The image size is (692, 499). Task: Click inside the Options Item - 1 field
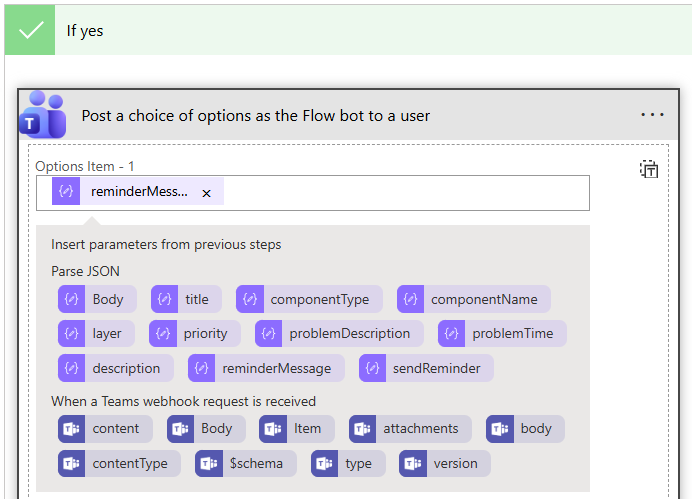[400, 193]
